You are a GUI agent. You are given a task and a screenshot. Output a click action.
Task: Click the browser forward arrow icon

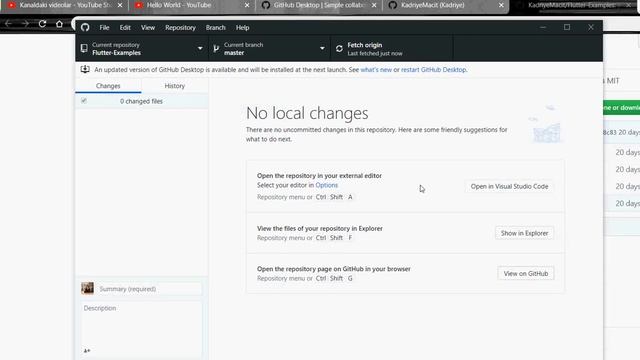25,24
